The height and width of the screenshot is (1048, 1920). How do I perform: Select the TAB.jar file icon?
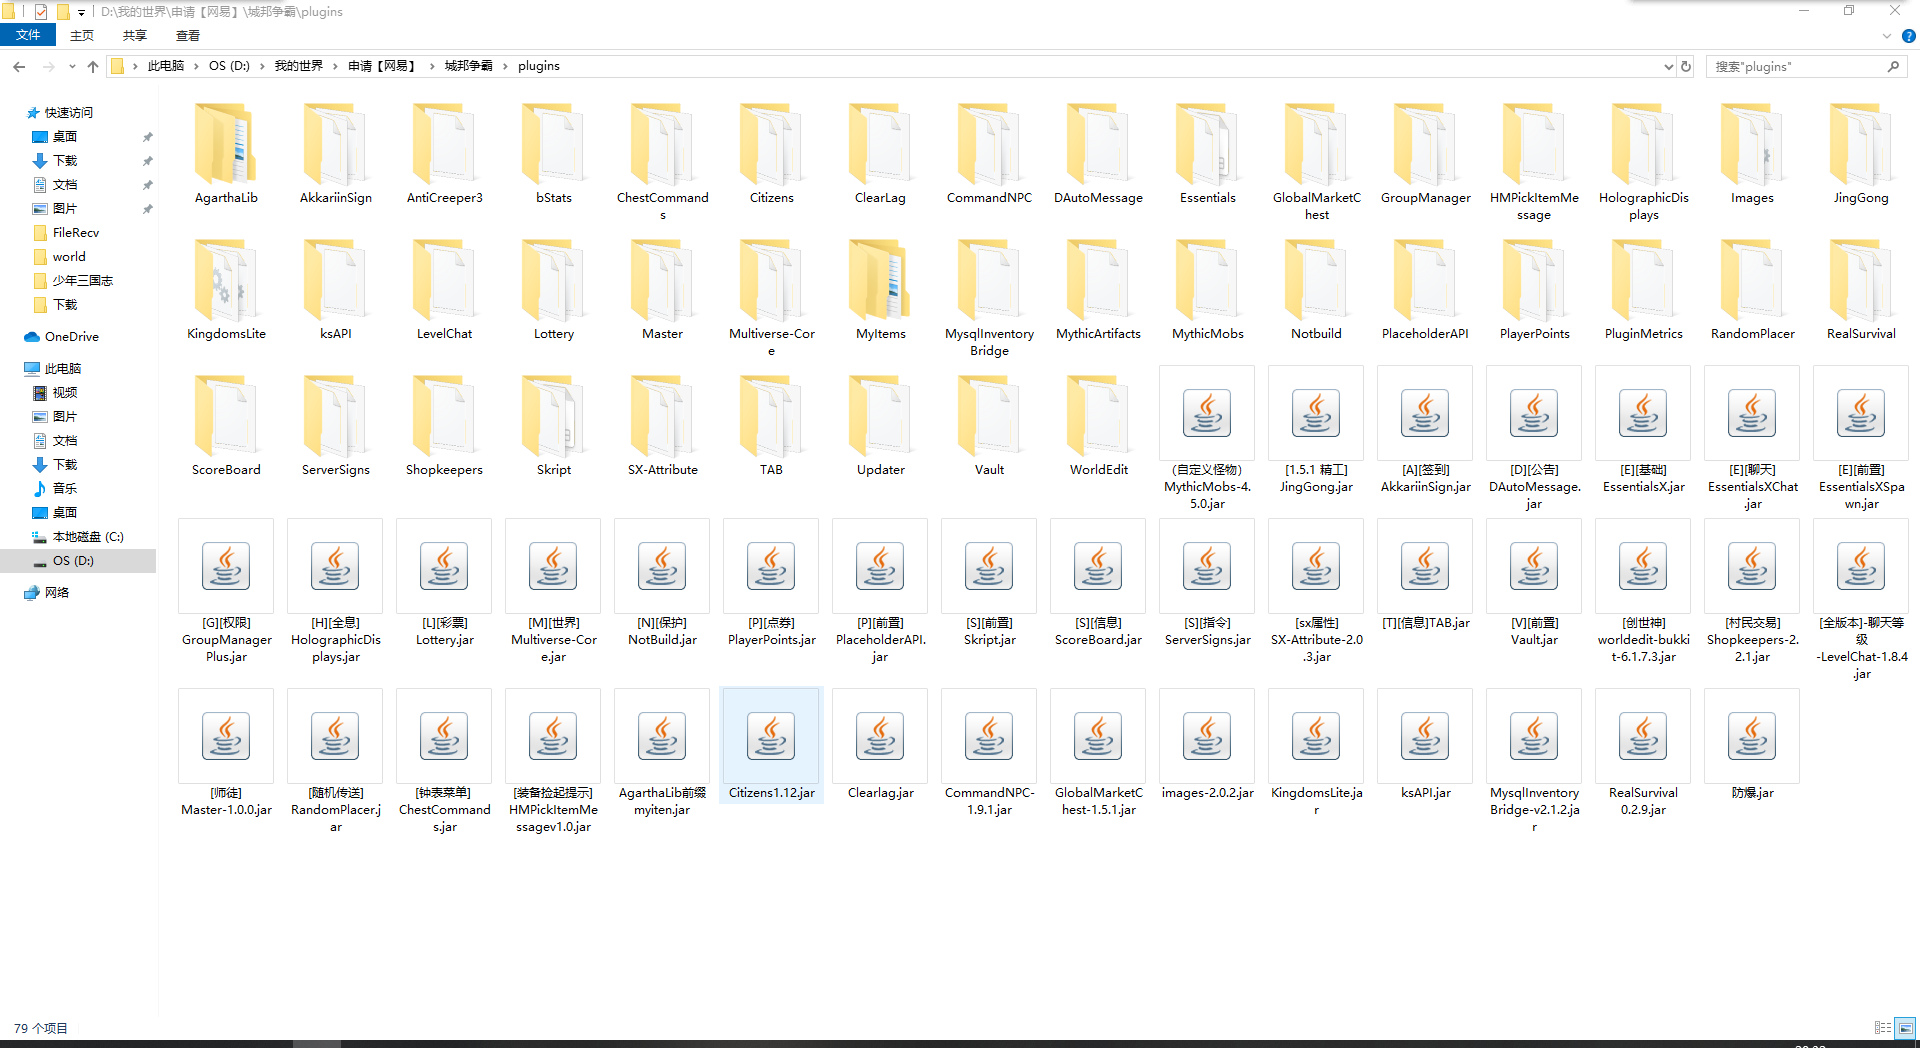1425,566
